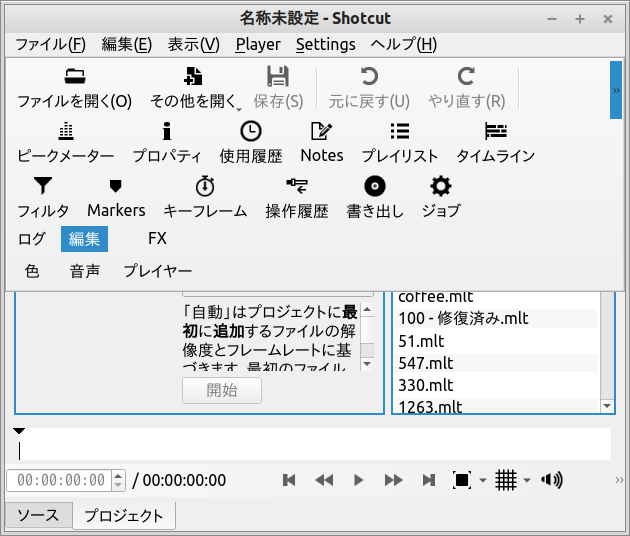This screenshot has width=630, height=536.
Task: Click the player scrub bar
Action: (314, 445)
